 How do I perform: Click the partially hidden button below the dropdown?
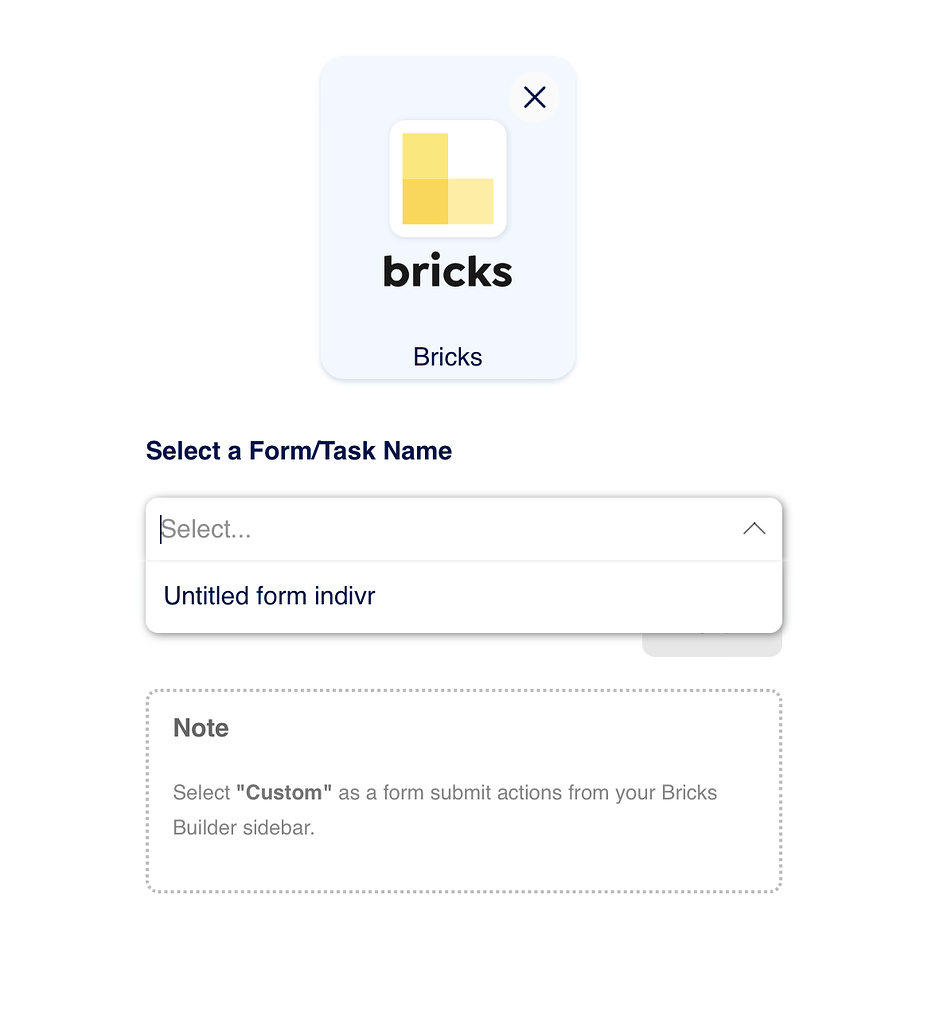(712, 645)
